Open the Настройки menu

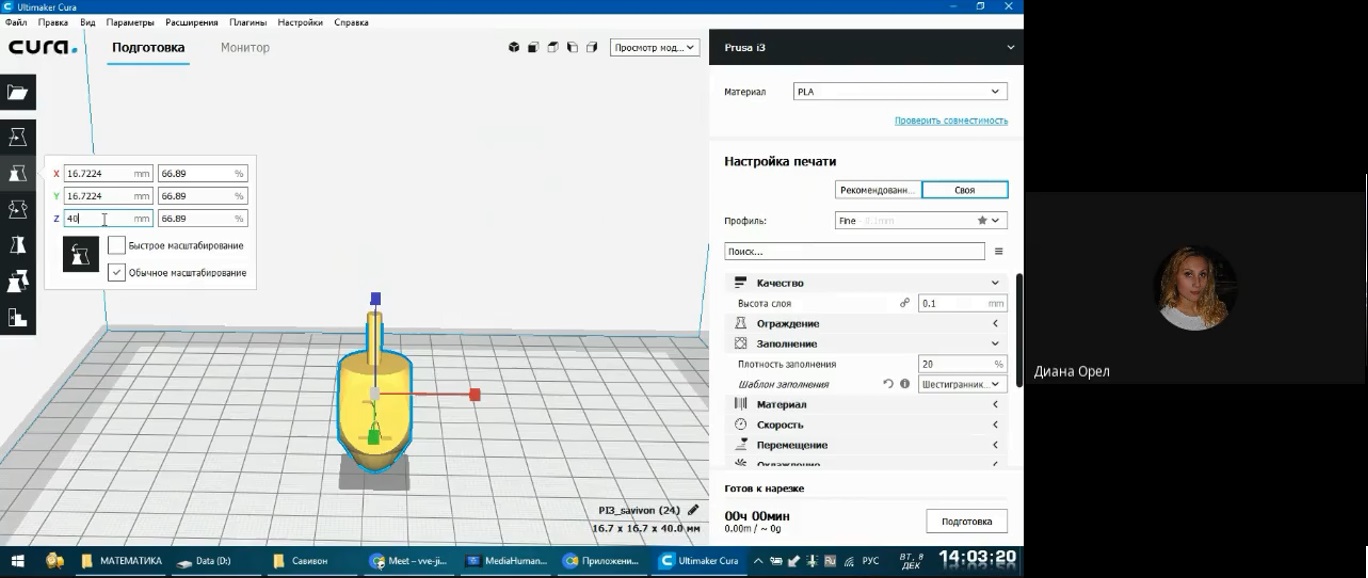[300, 22]
